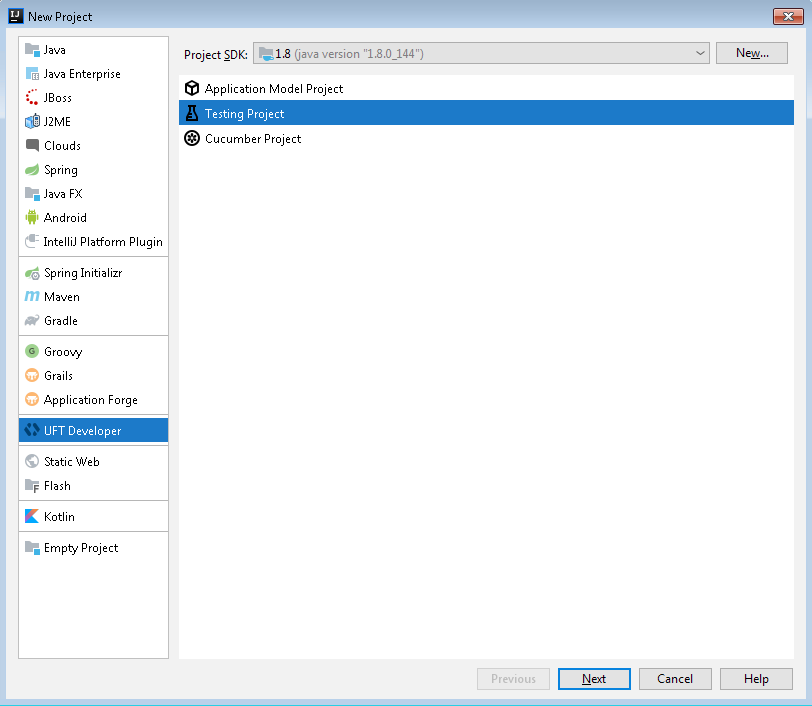Viewport: 812px width, 706px height.
Task: Choose the Testing Project template
Action: click(x=245, y=114)
